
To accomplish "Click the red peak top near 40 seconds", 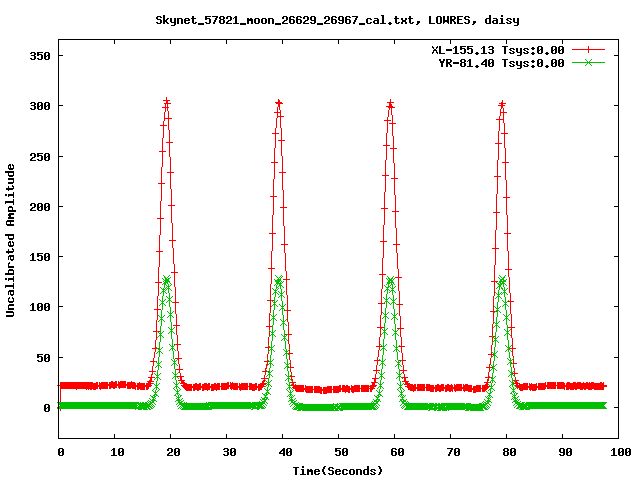I will point(279,103).
